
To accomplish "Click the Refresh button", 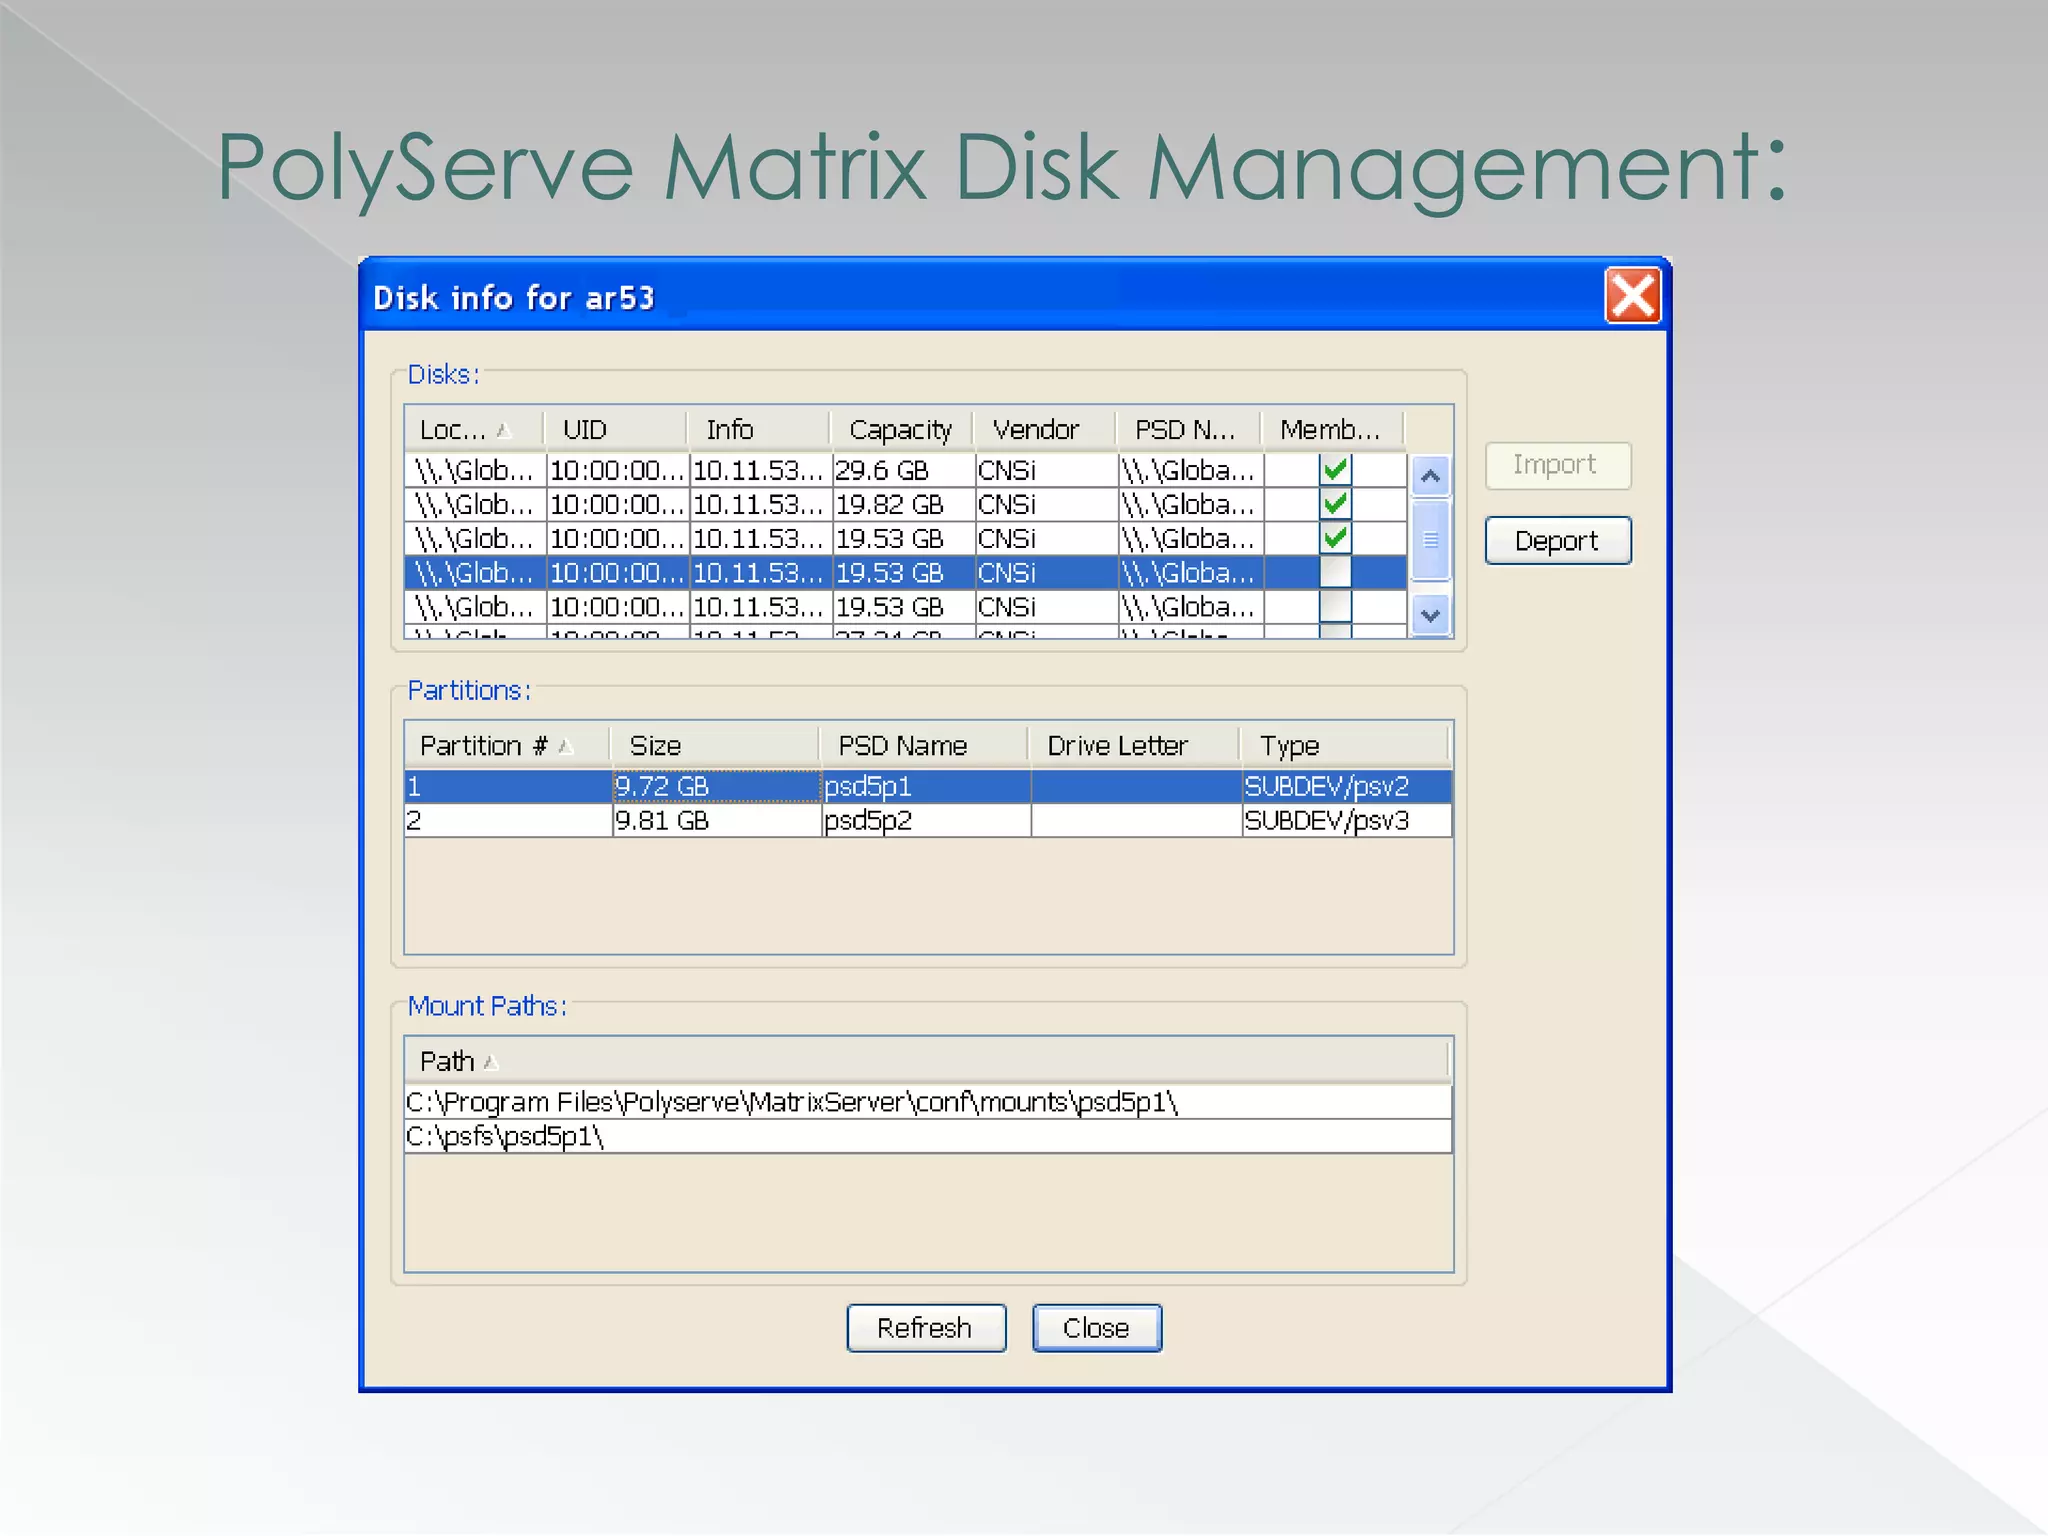I will [925, 1328].
